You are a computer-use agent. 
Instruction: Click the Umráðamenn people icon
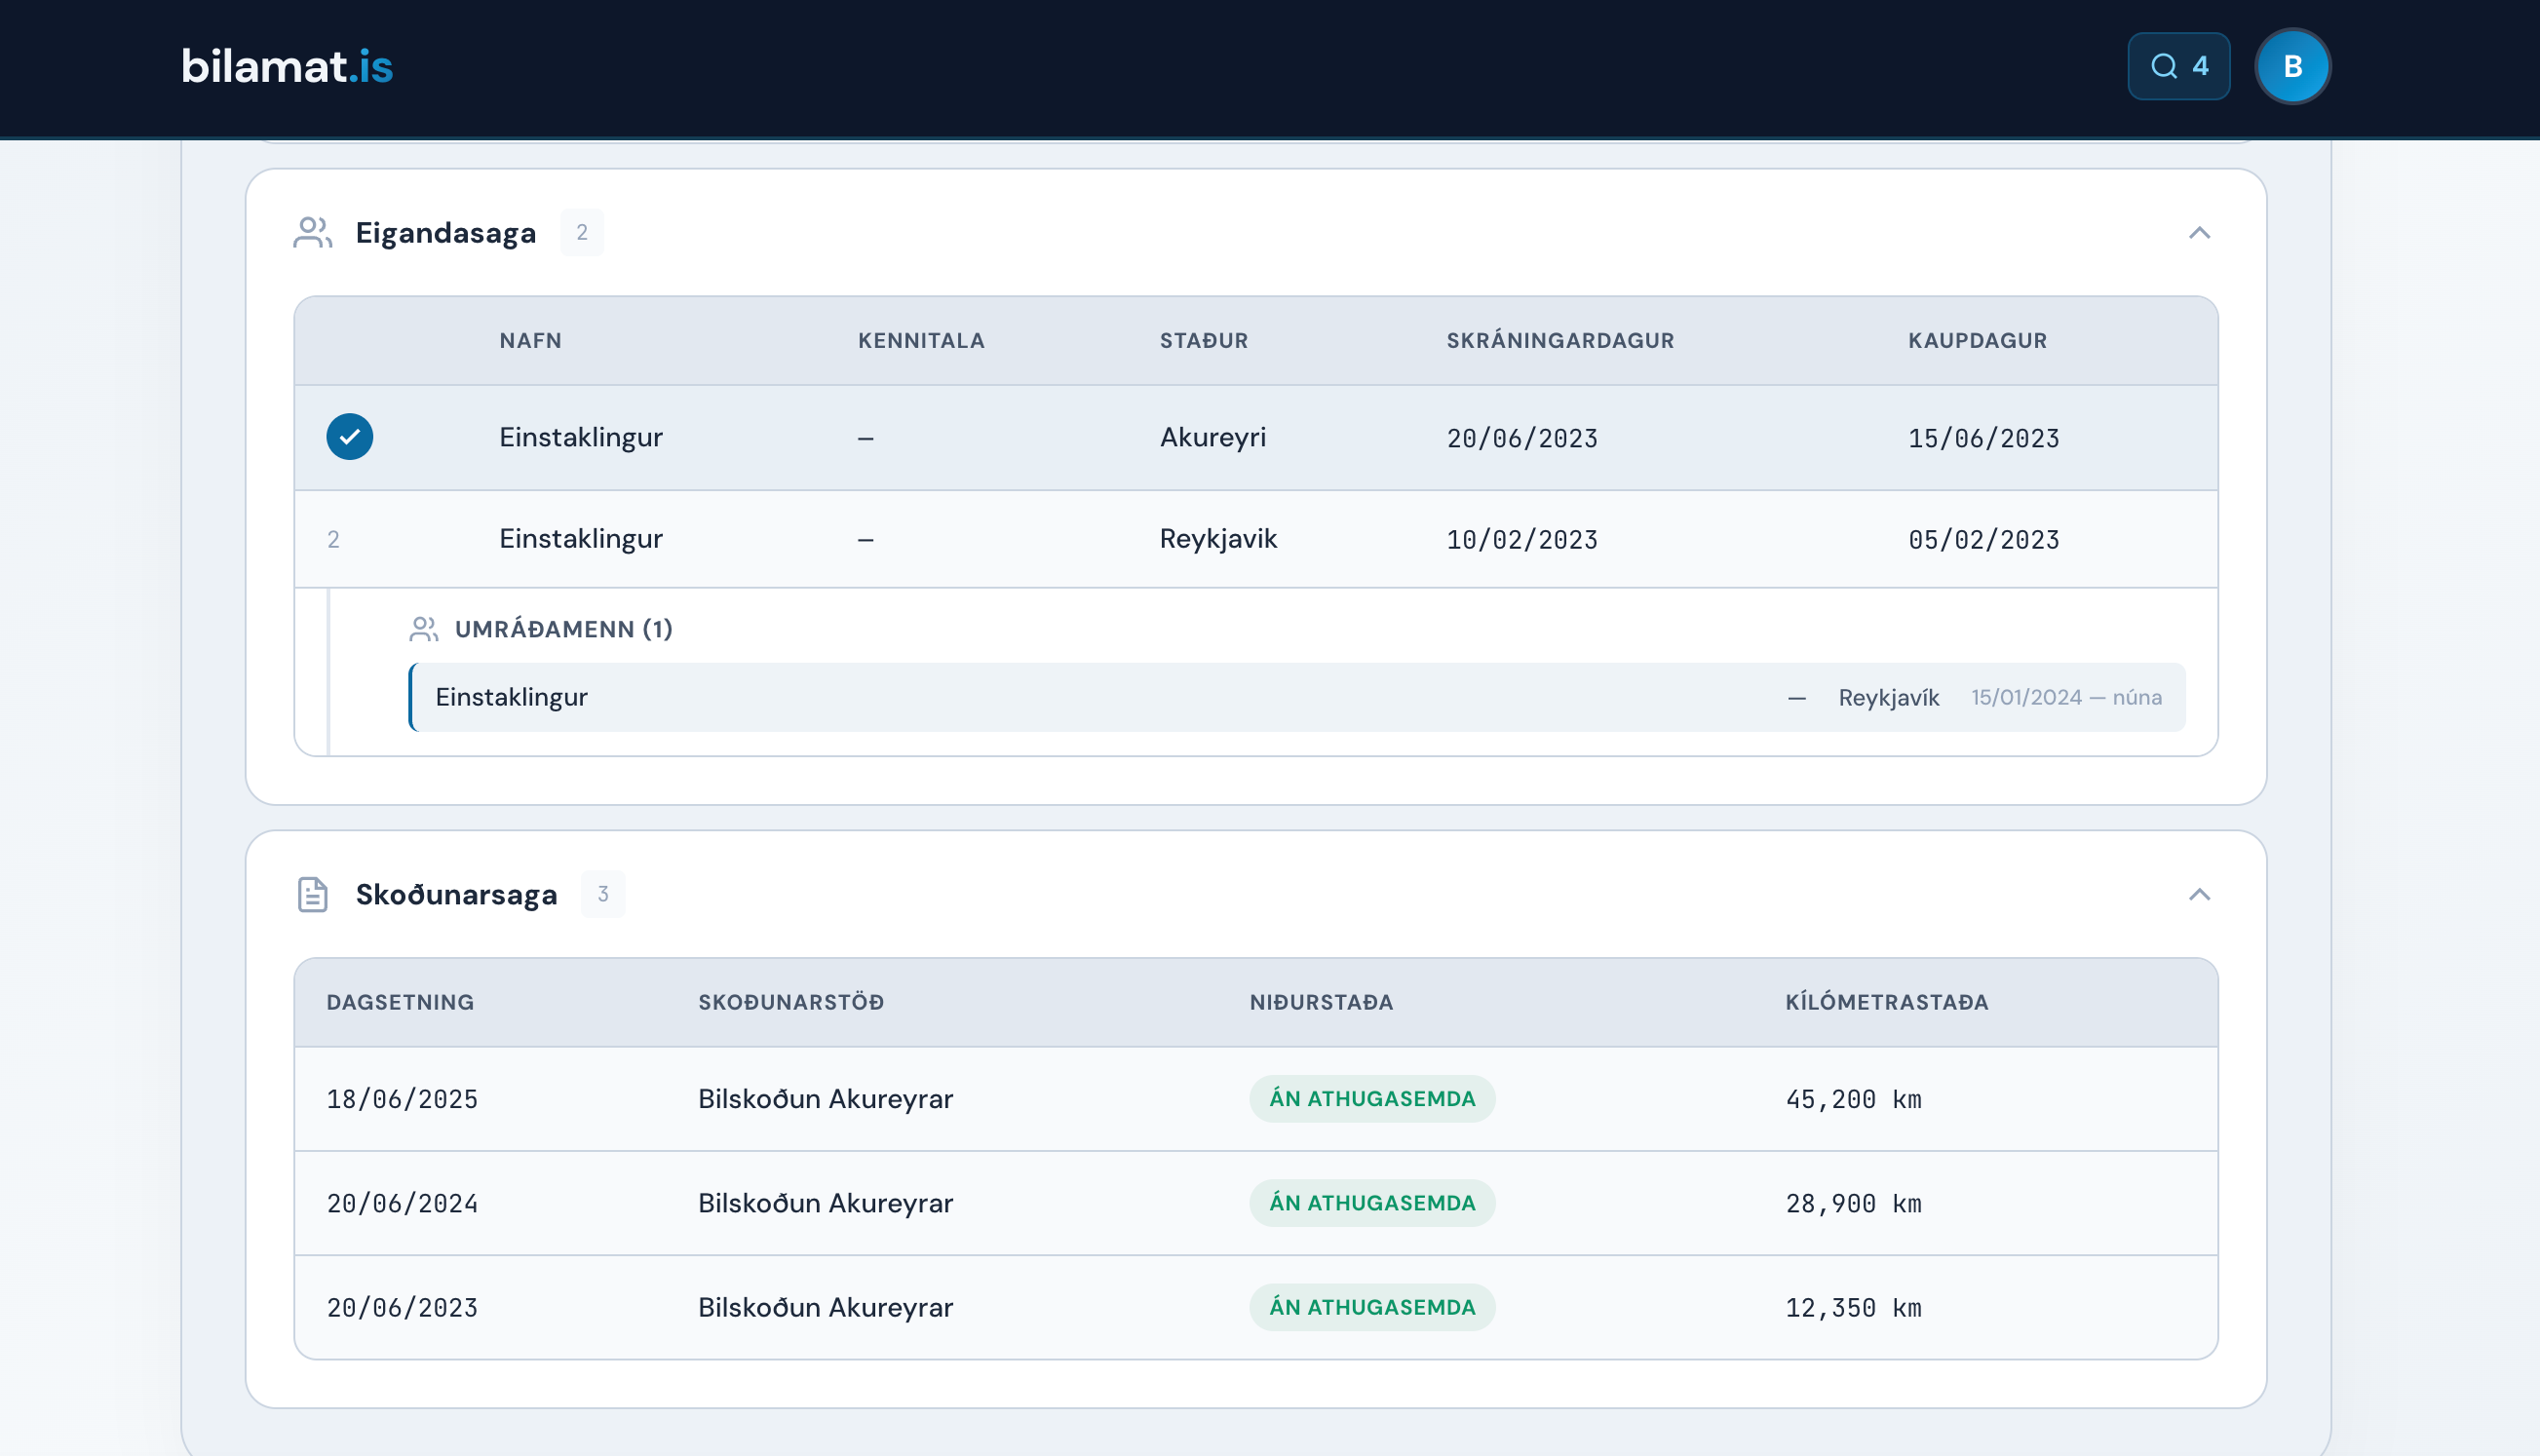(424, 629)
